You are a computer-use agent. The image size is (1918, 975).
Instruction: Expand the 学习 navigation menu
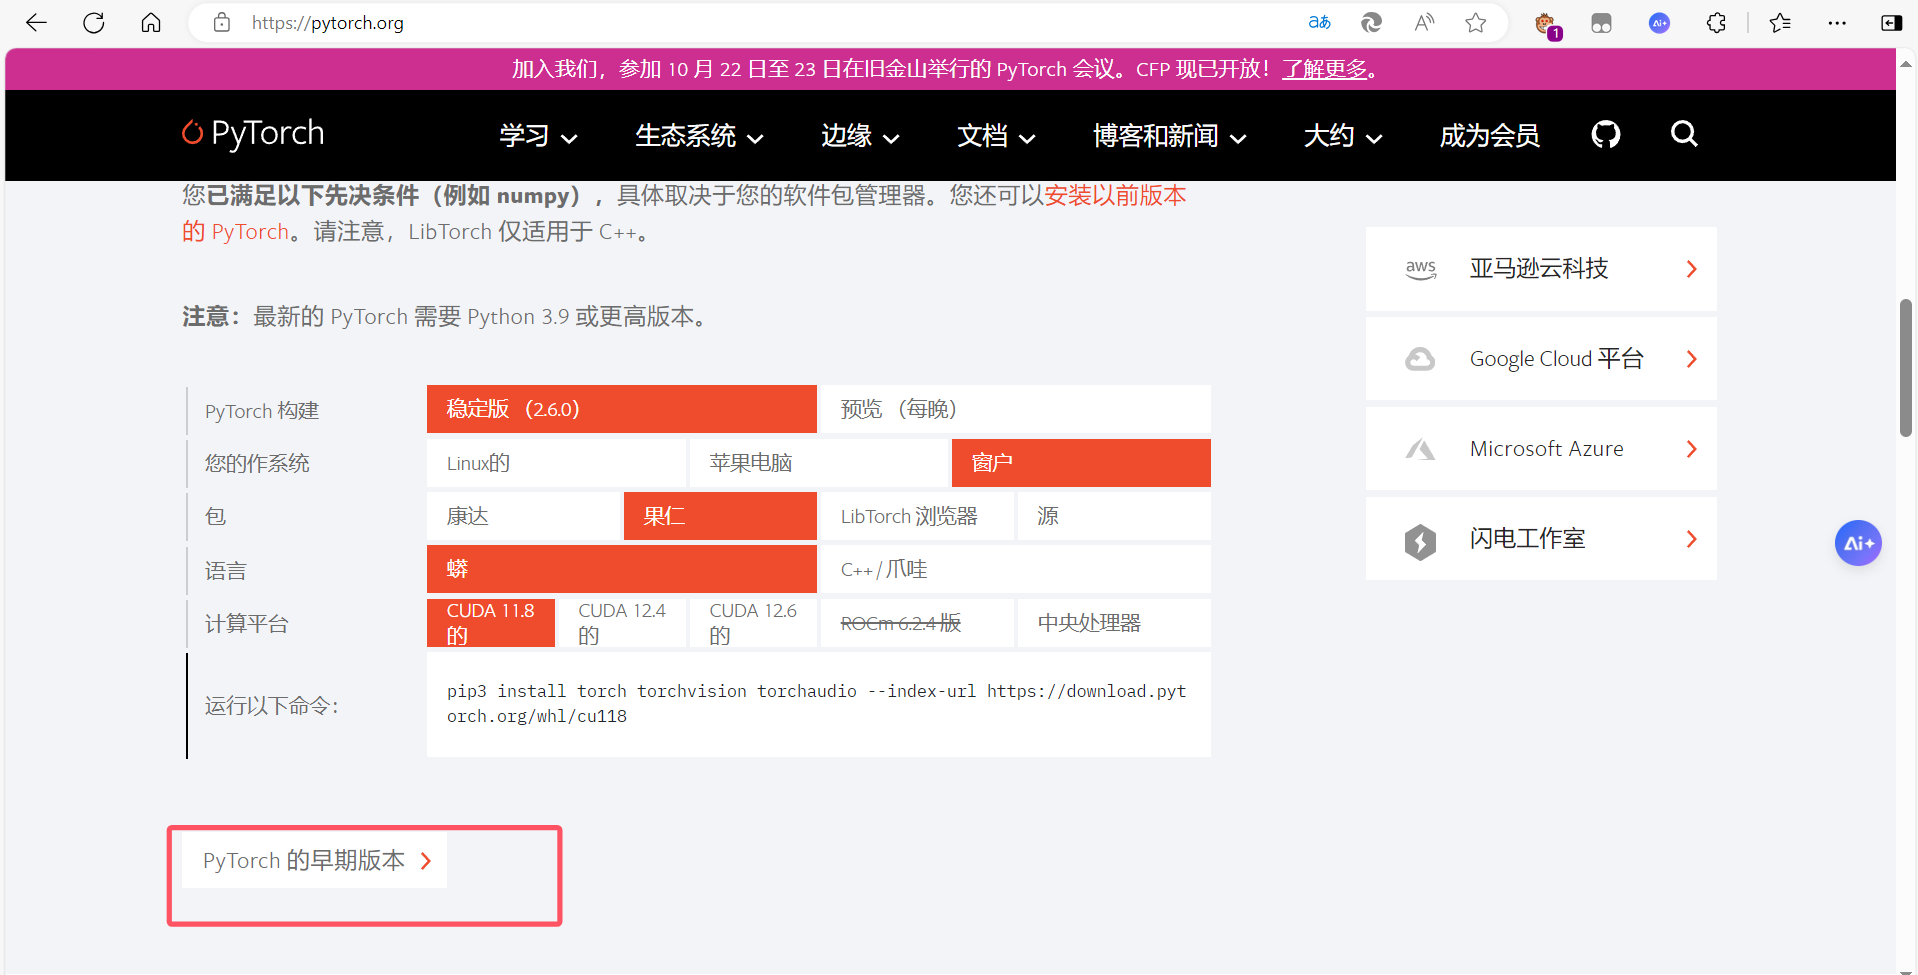tap(538, 136)
